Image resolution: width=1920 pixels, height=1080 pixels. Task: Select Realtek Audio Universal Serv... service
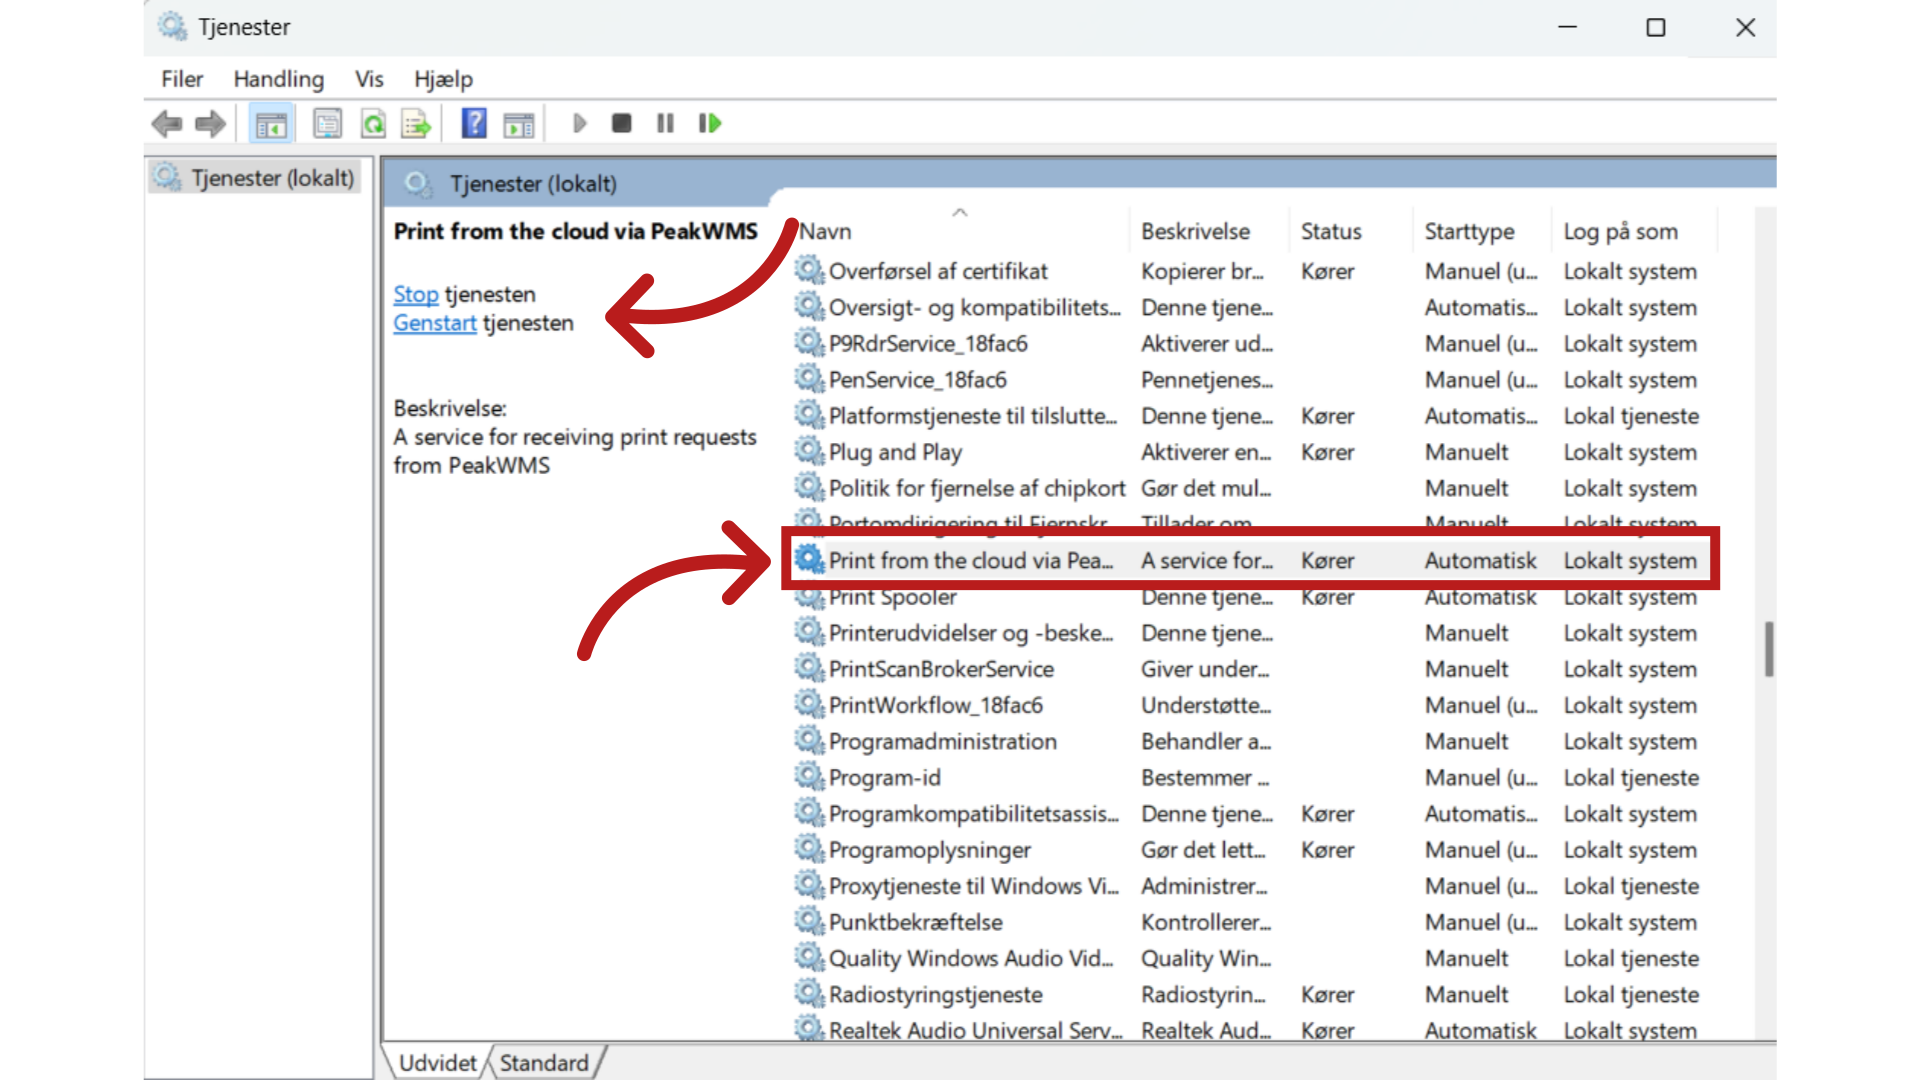click(x=976, y=1030)
